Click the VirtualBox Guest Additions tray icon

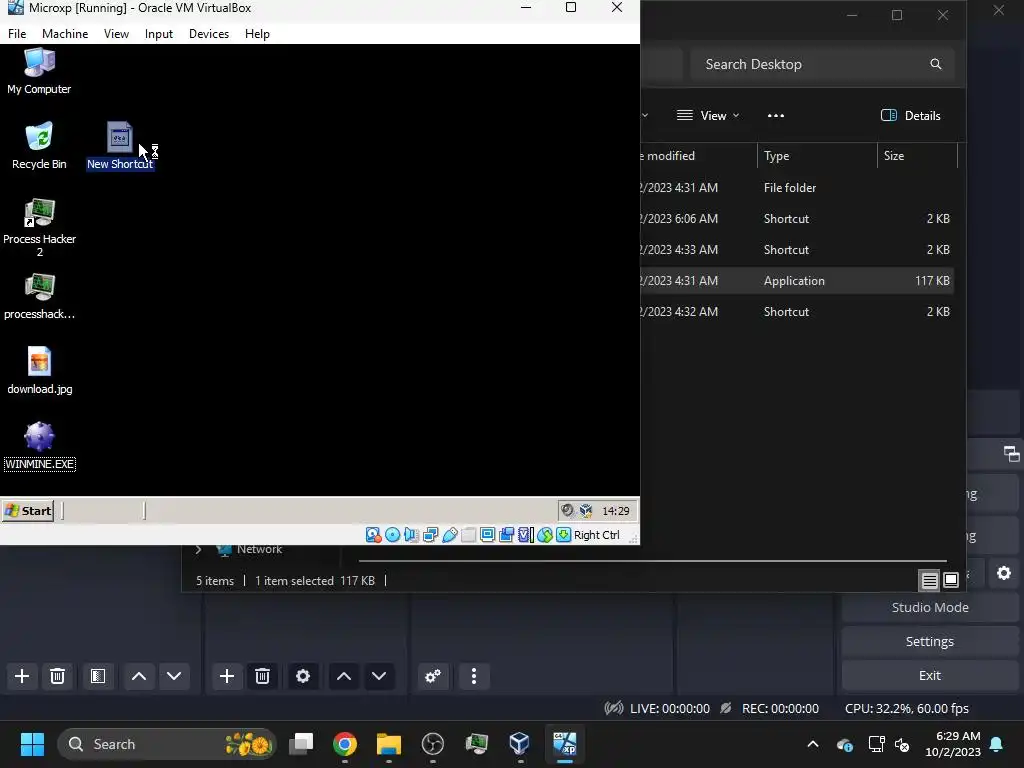[586, 511]
